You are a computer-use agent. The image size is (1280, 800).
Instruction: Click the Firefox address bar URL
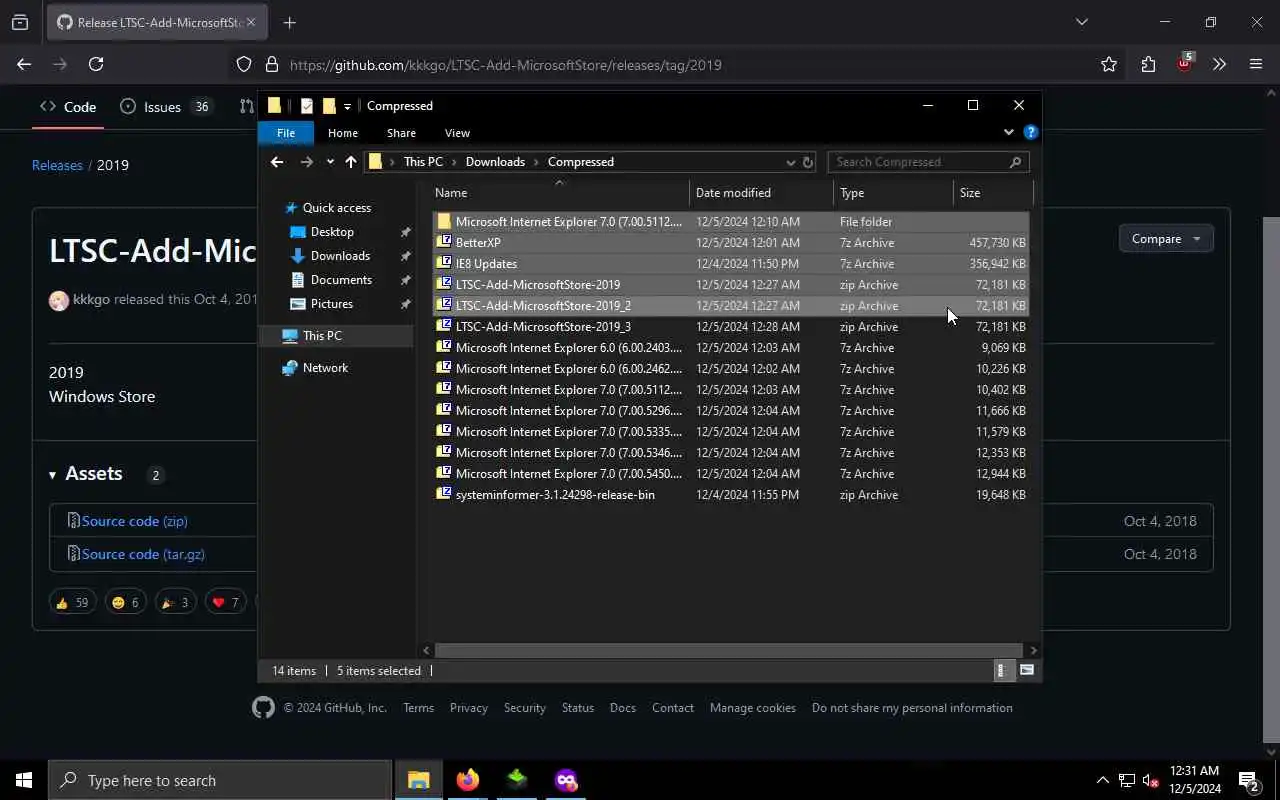(x=505, y=65)
